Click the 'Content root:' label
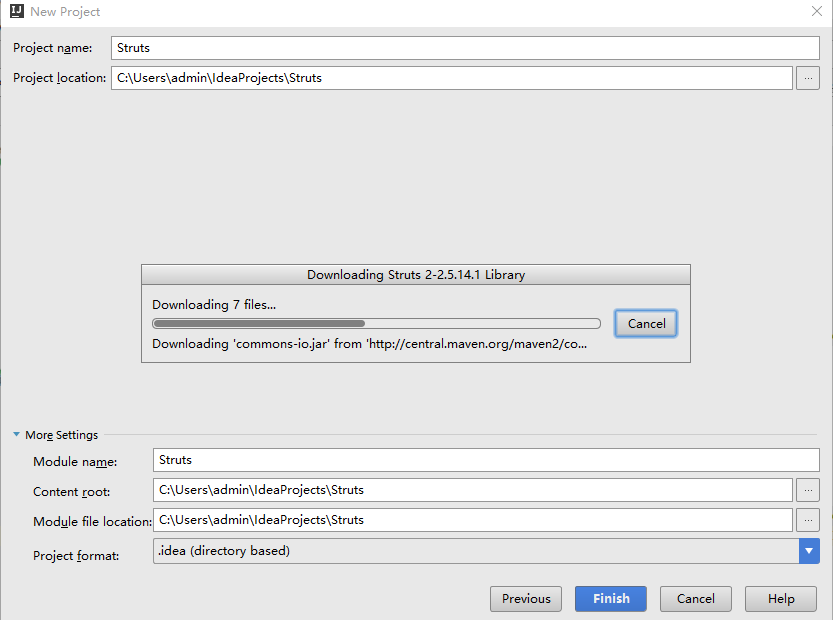833x620 pixels. click(x=72, y=492)
